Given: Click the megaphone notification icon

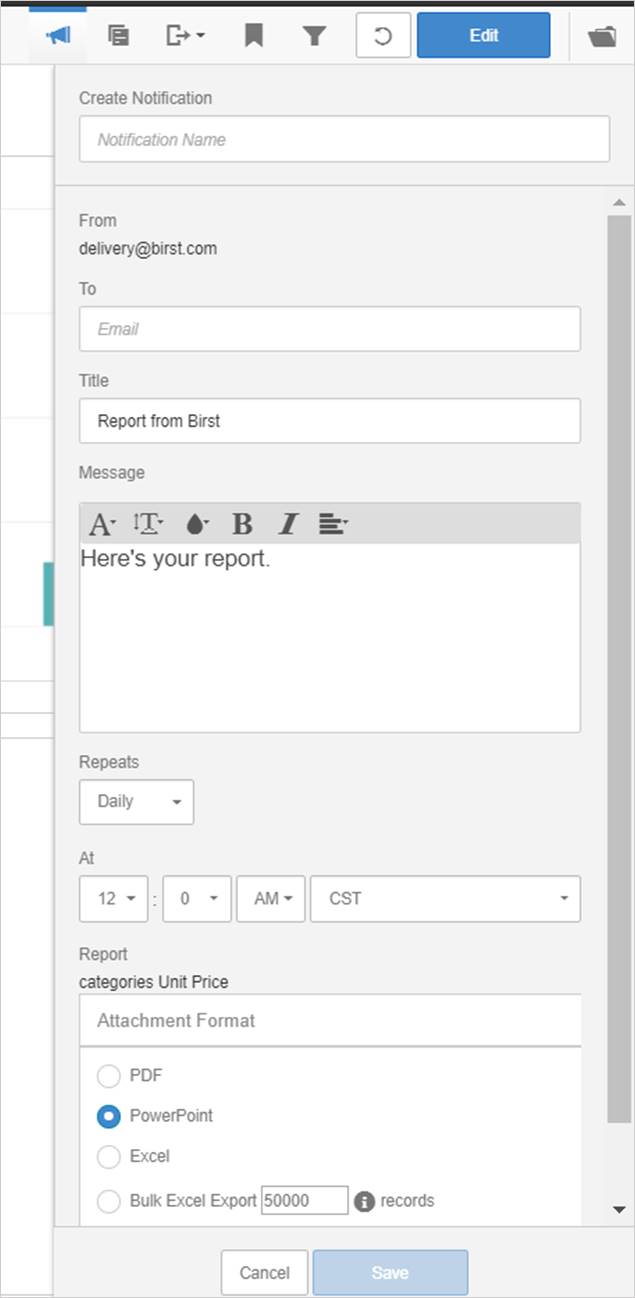Looking at the screenshot, I should click(58, 36).
